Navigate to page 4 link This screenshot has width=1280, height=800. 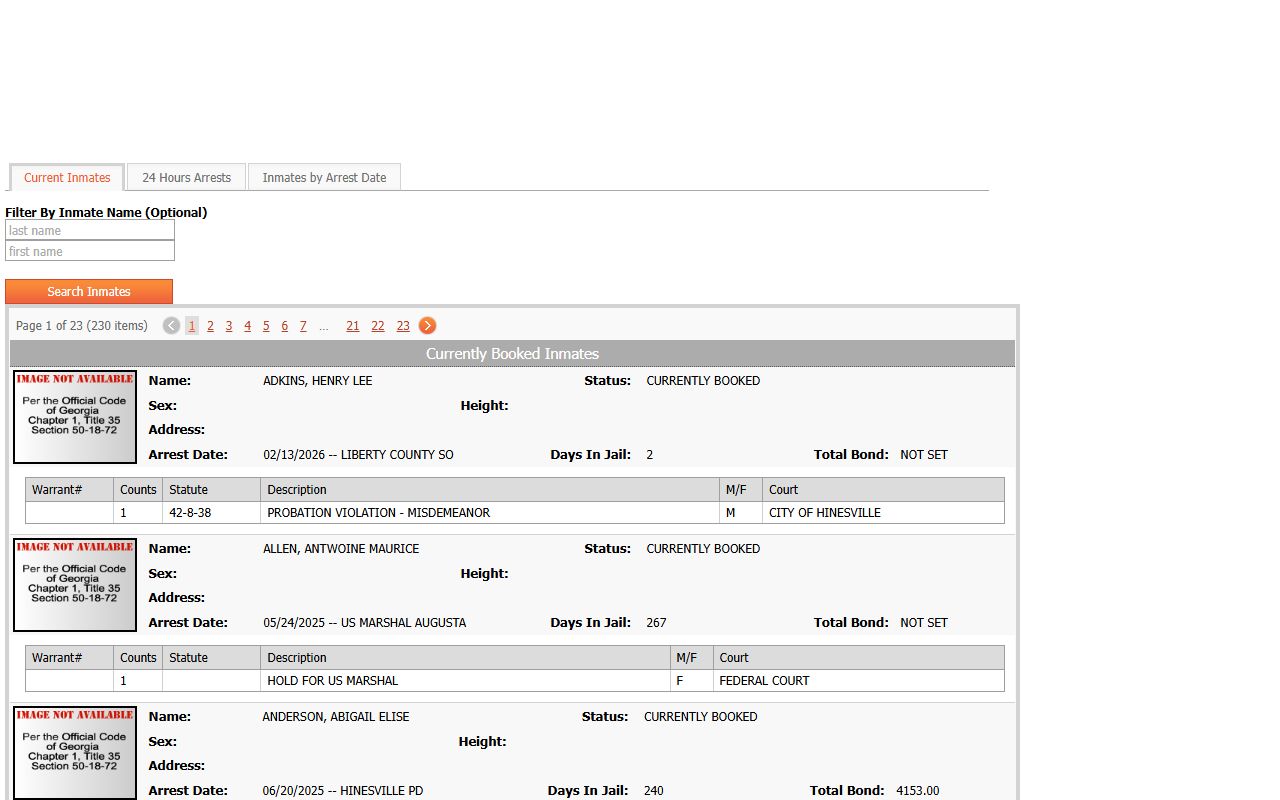[248, 326]
